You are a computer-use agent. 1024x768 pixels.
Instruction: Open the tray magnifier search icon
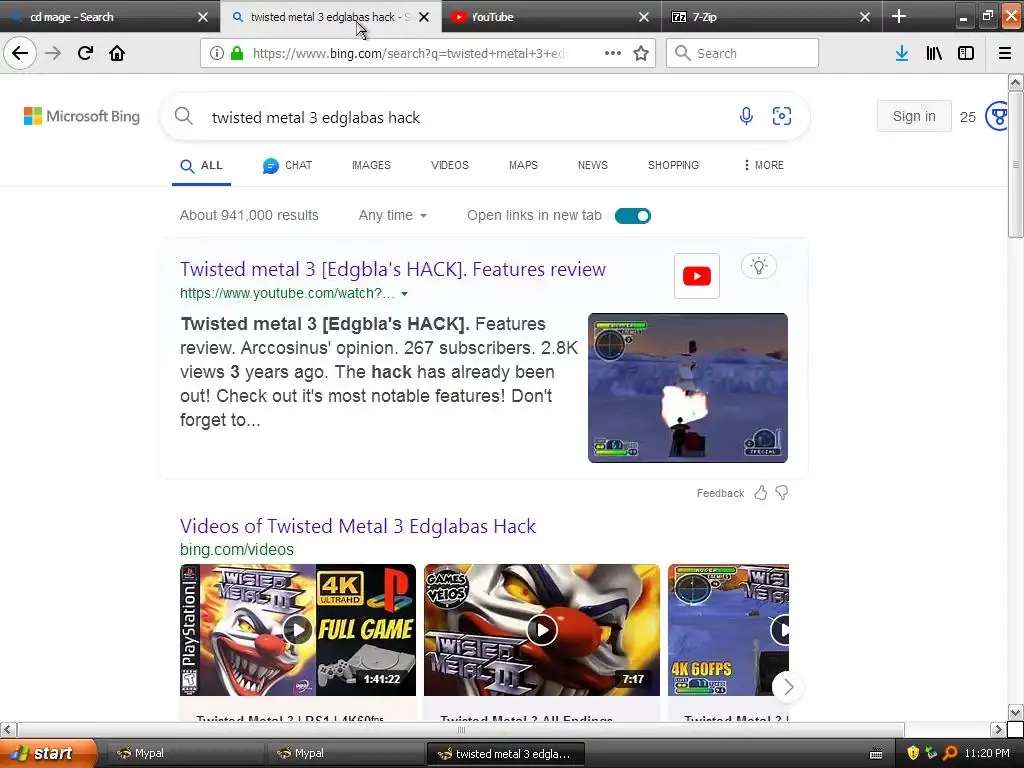950,753
